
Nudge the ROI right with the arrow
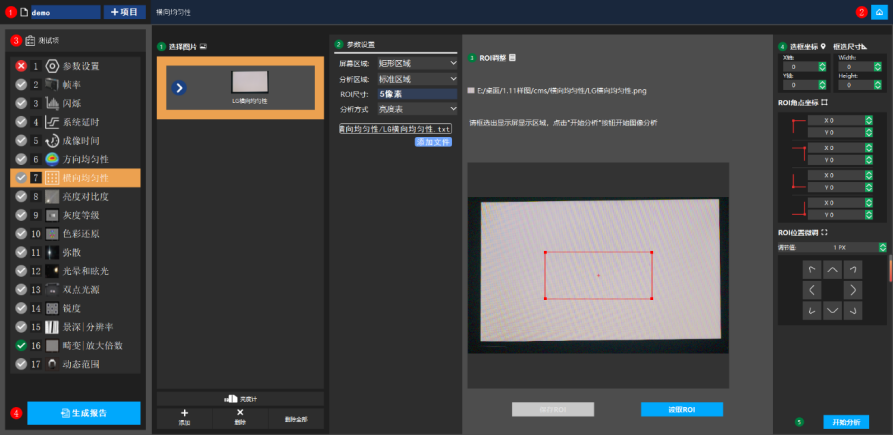853,290
